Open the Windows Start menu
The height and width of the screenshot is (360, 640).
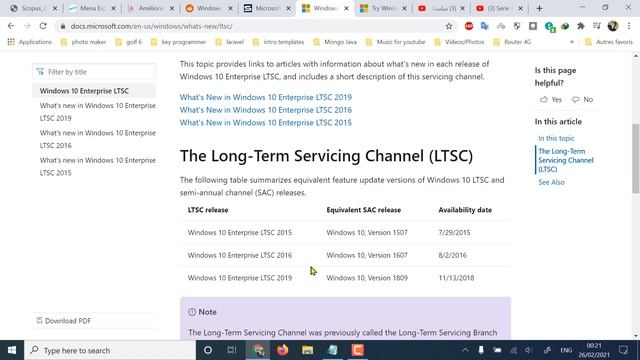click(x=12, y=350)
